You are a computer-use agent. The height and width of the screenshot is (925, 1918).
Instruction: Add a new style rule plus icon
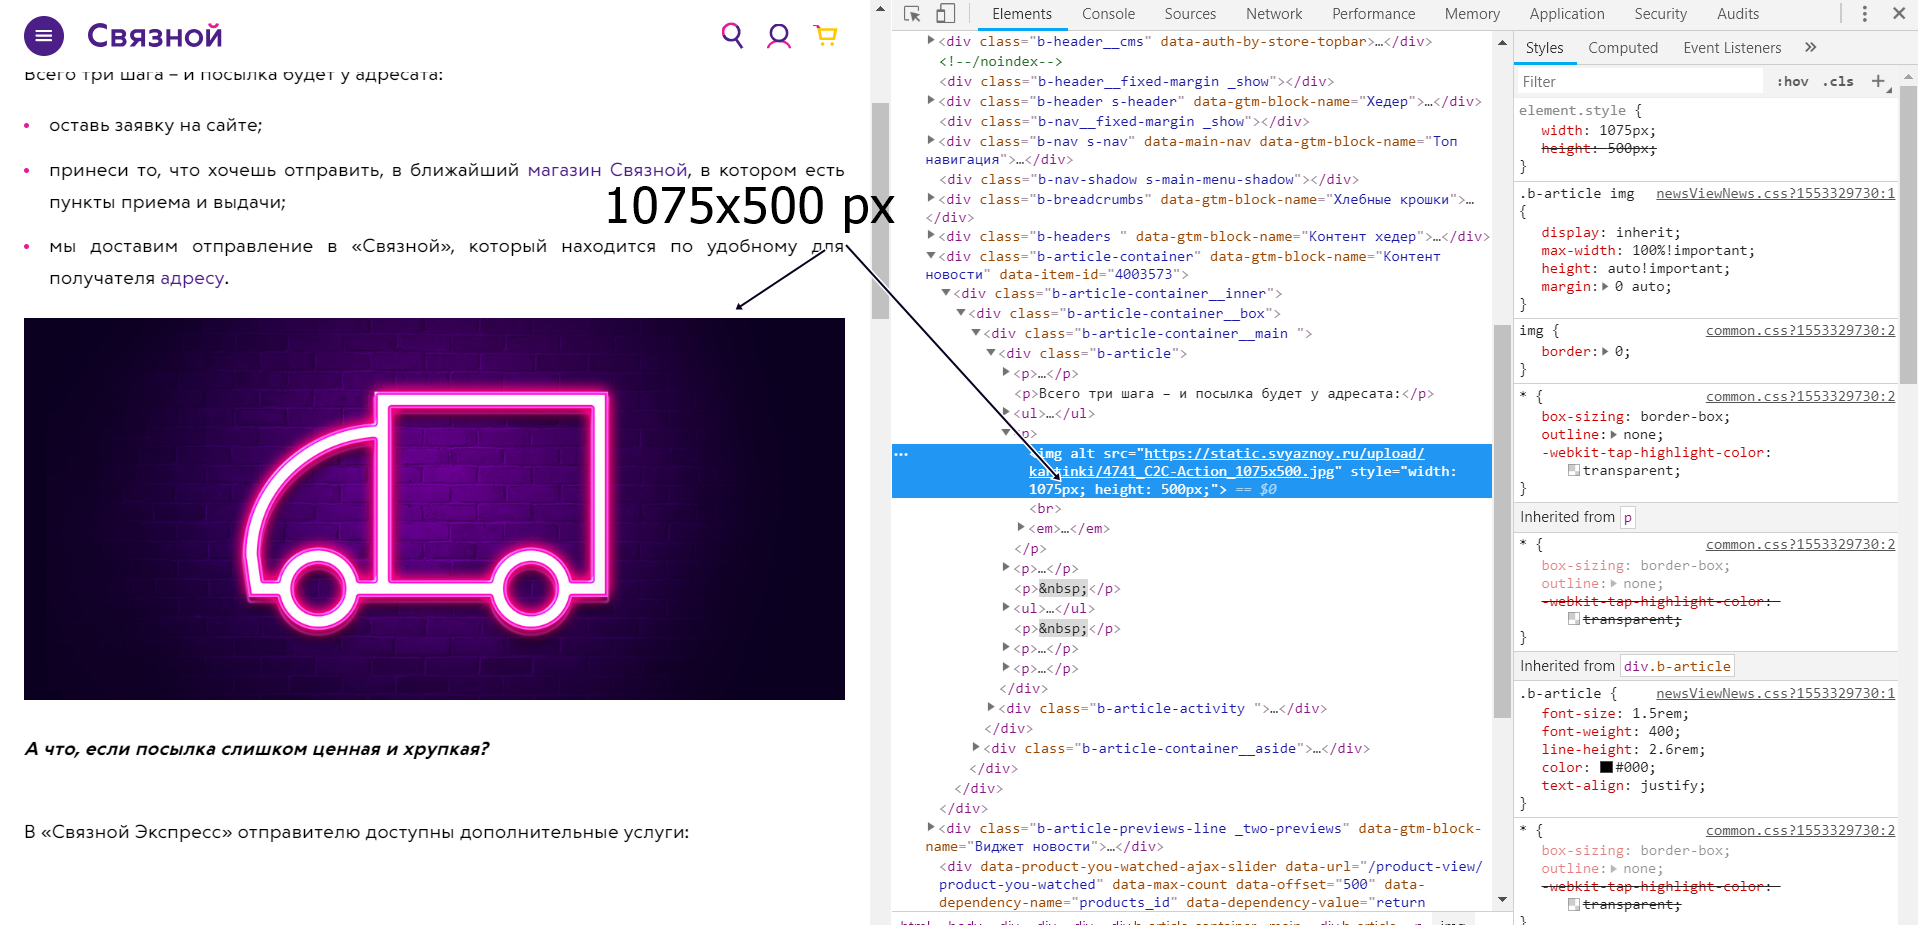click(1878, 81)
